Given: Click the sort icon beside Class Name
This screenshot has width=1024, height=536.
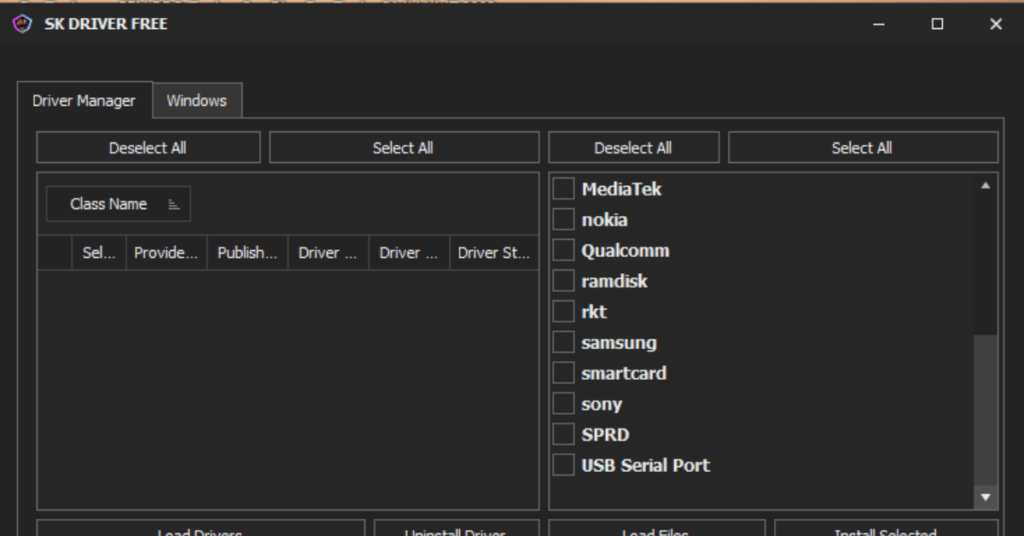Looking at the screenshot, I should tap(174, 205).
